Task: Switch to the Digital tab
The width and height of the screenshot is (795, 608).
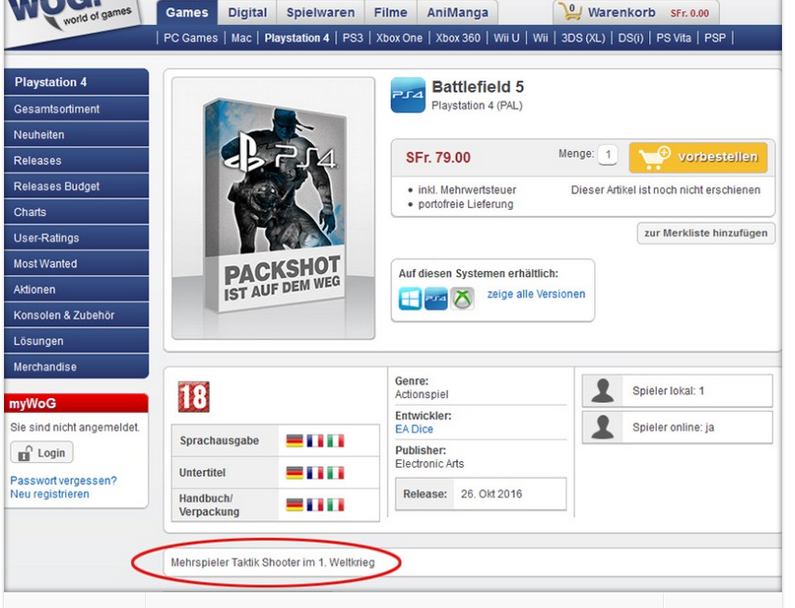Action: tap(247, 13)
